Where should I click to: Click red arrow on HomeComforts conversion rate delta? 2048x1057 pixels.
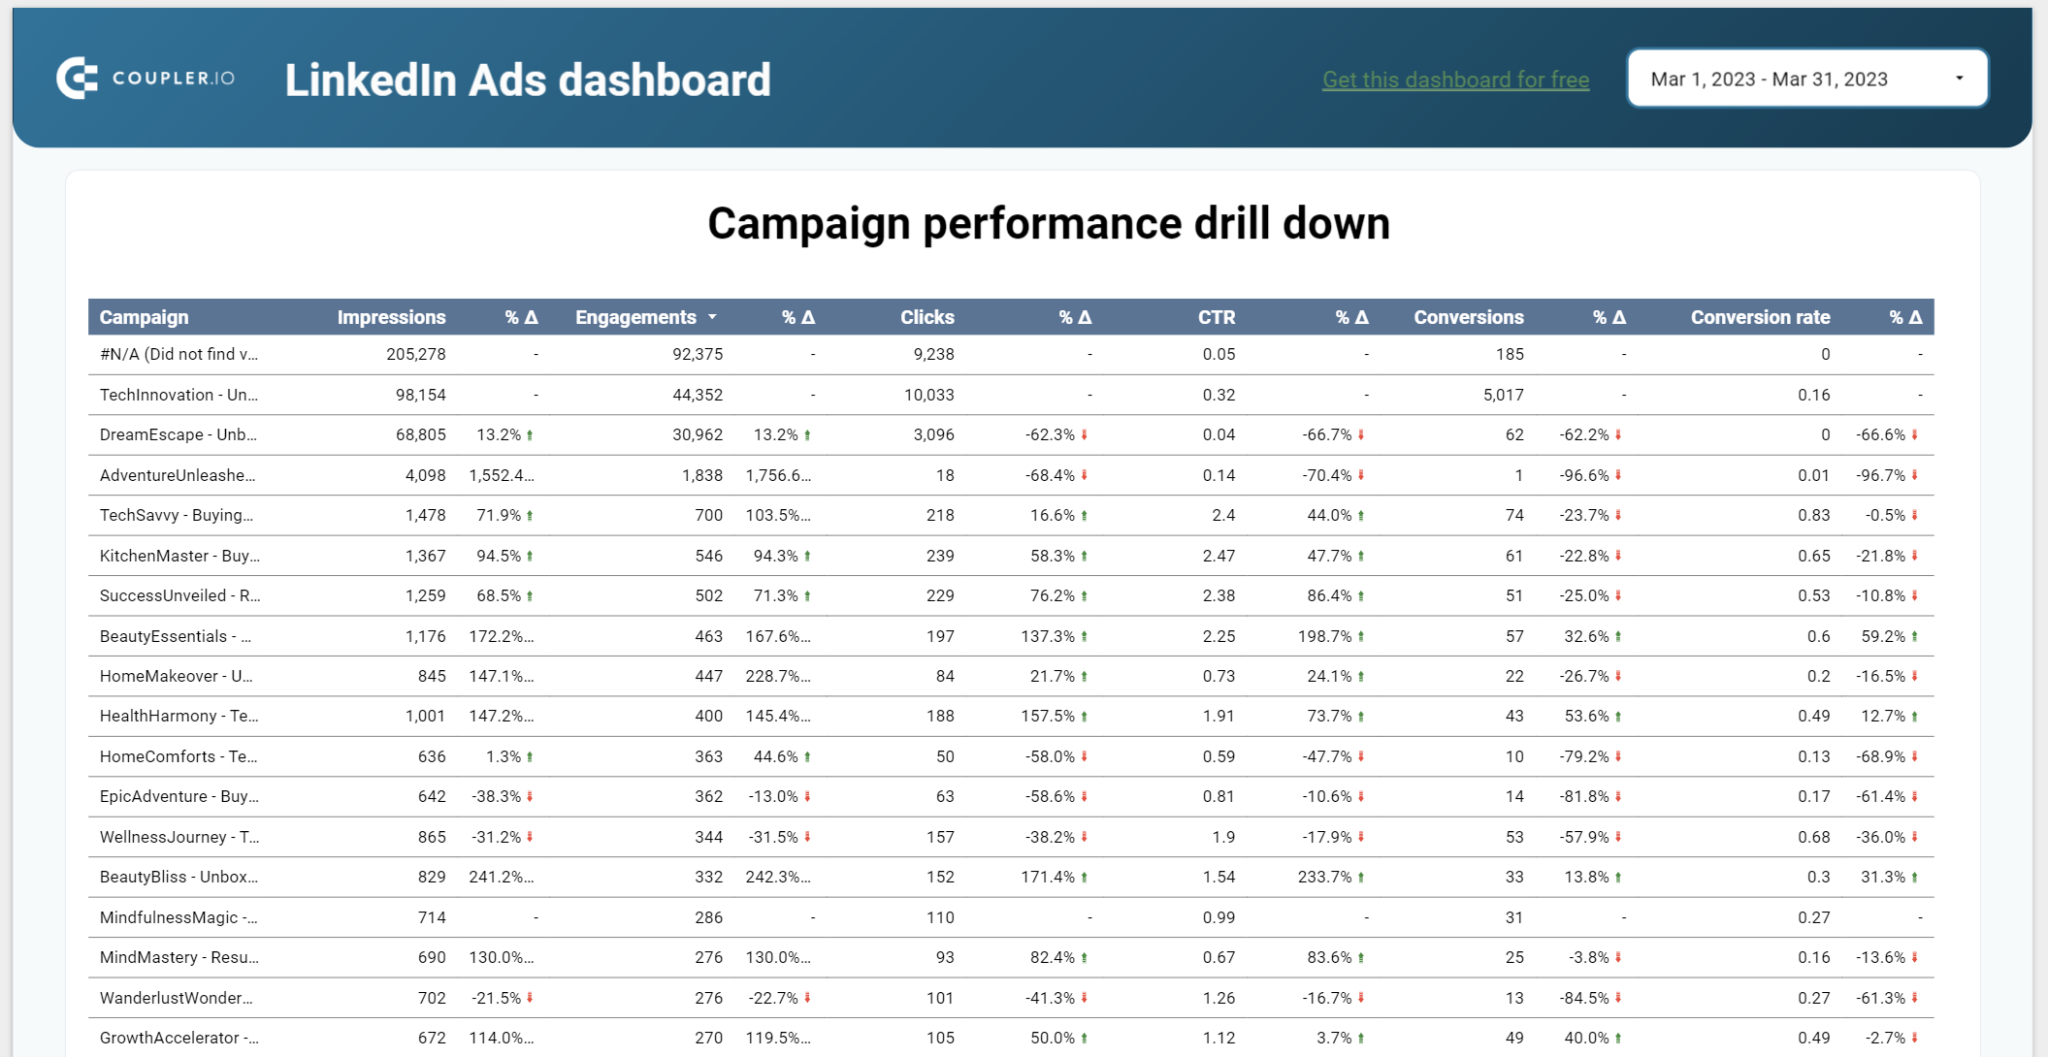1917,757
